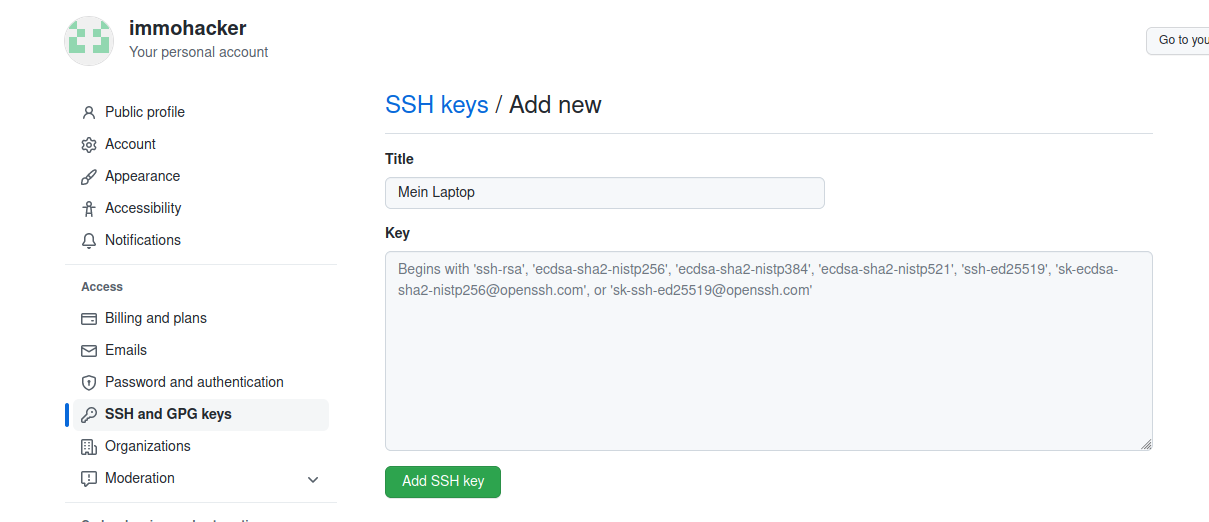Click the Accessibility figure icon

point(88,209)
